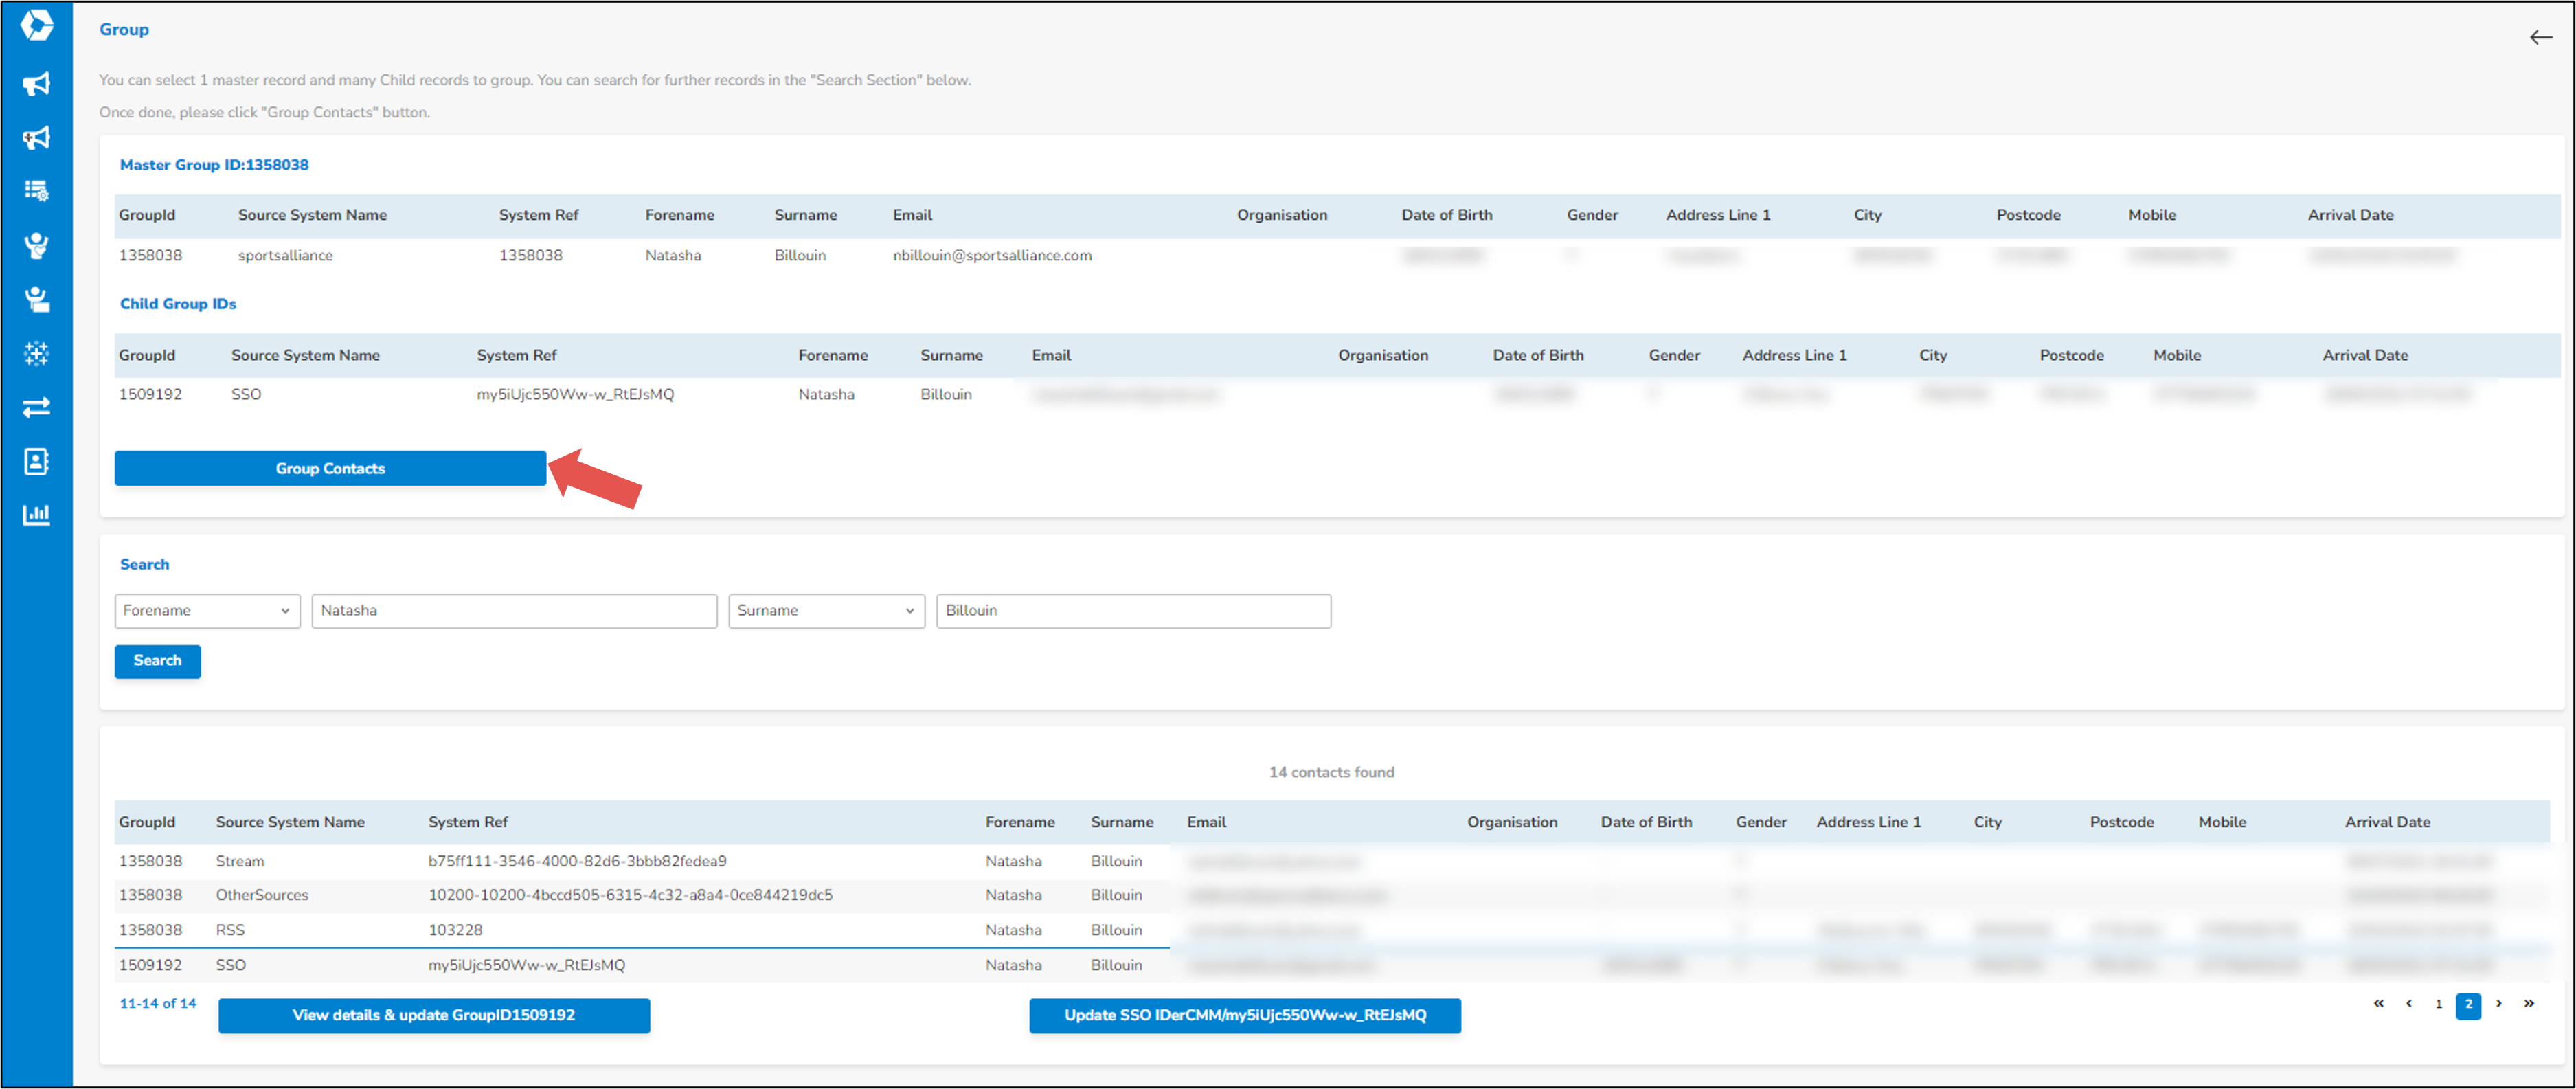
Task: Click the Group Contacts button
Action: pos(330,468)
